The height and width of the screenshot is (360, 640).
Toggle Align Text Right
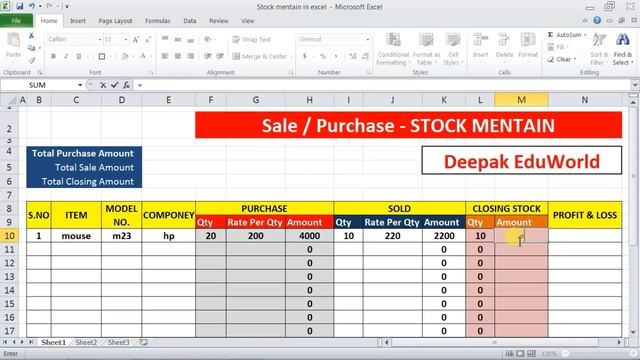tap(190, 56)
